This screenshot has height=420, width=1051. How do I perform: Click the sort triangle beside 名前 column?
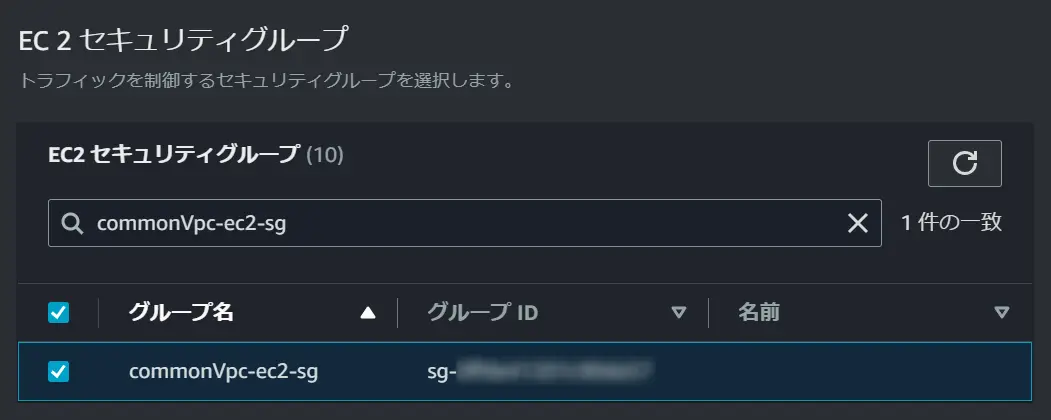tap(1001, 313)
